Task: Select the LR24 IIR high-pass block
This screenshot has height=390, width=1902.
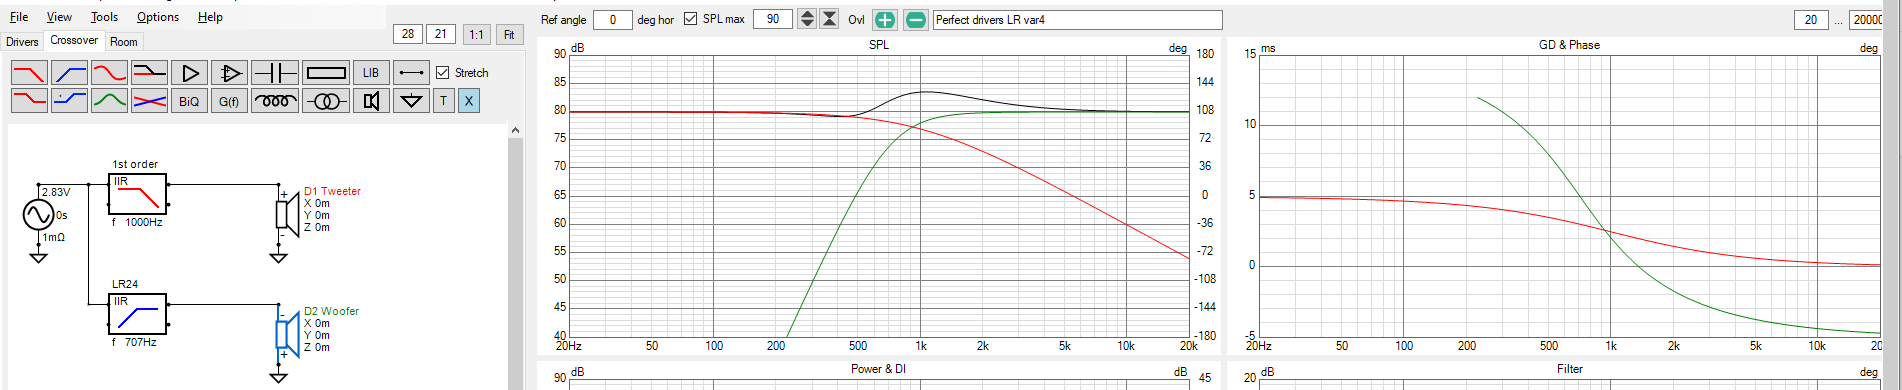Action: coord(138,314)
